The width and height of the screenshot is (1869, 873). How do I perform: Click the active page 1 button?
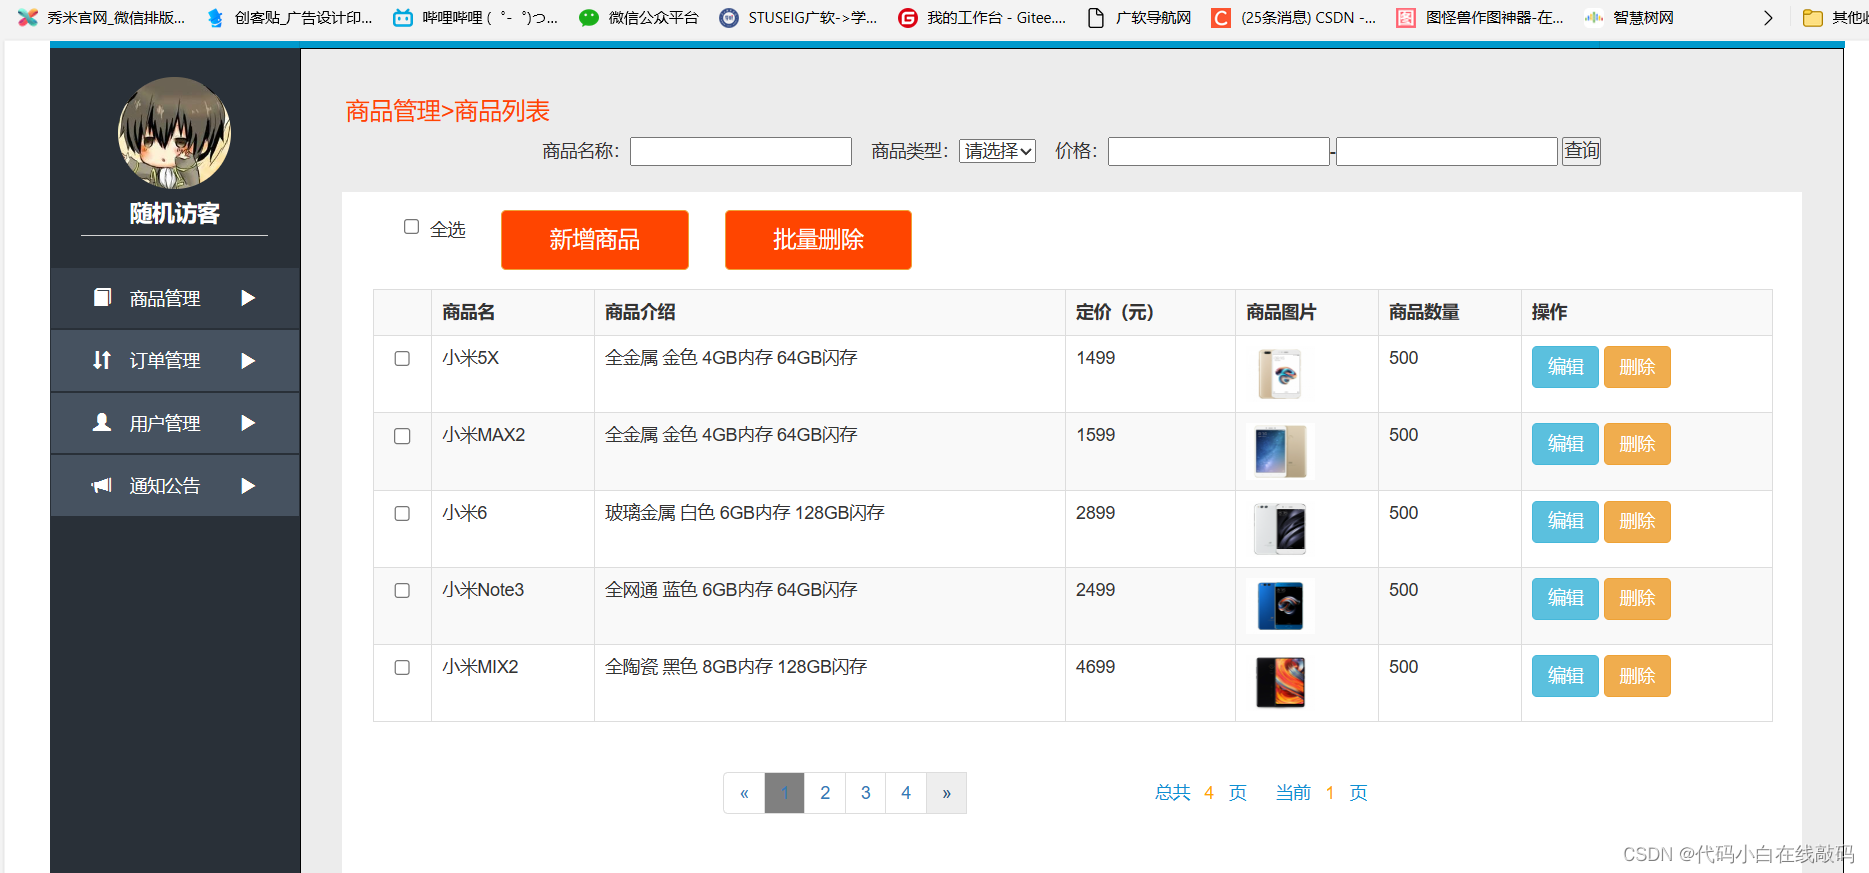785,793
